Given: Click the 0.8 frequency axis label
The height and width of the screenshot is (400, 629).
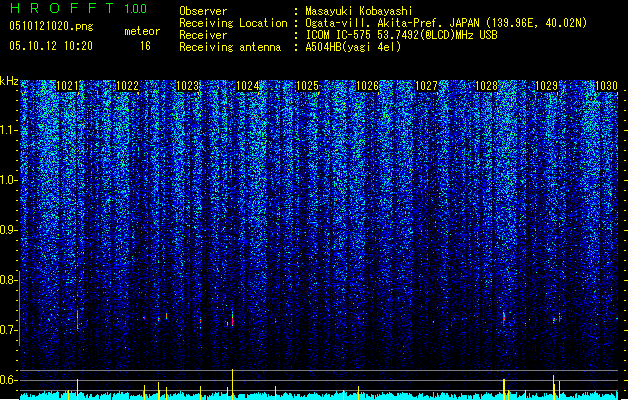Looking at the screenshot, I should [8, 280].
